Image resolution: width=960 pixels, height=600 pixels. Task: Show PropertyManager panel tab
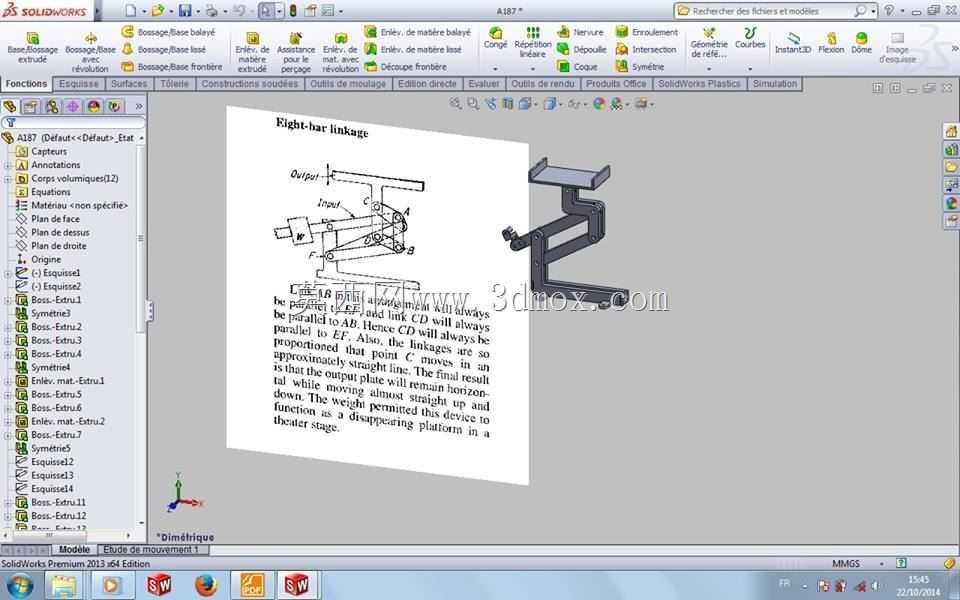[30, 107]
